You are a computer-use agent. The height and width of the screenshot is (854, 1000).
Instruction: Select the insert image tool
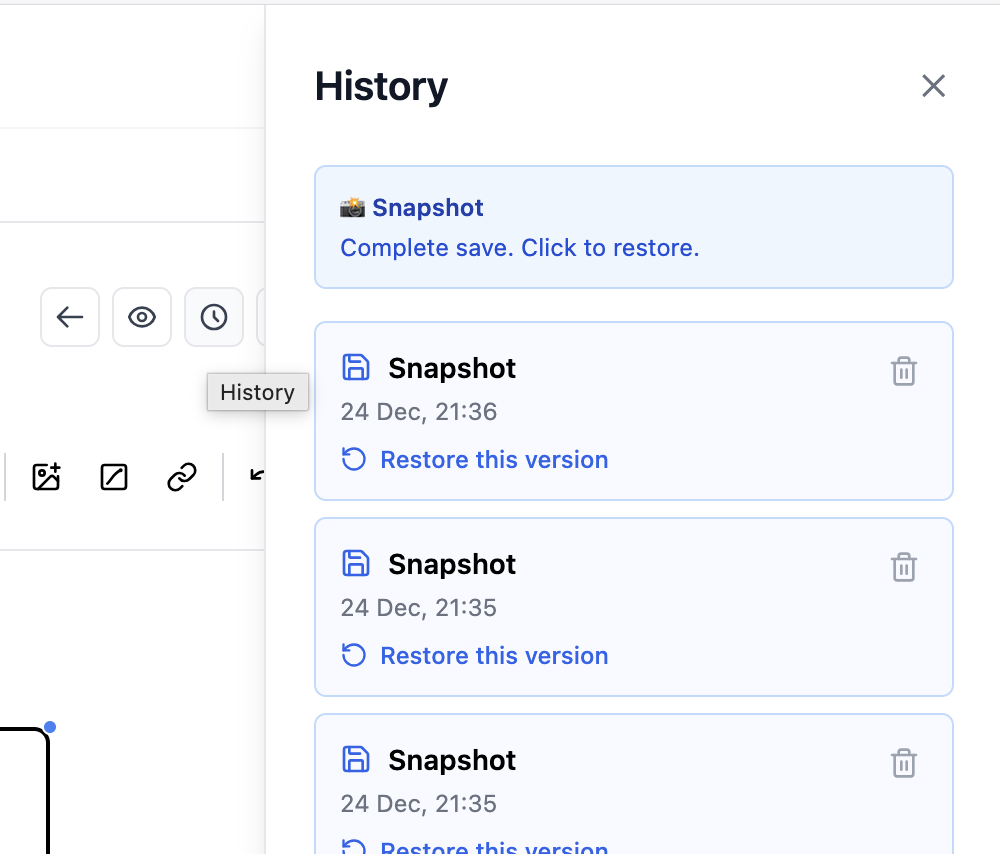coord(46,478)
